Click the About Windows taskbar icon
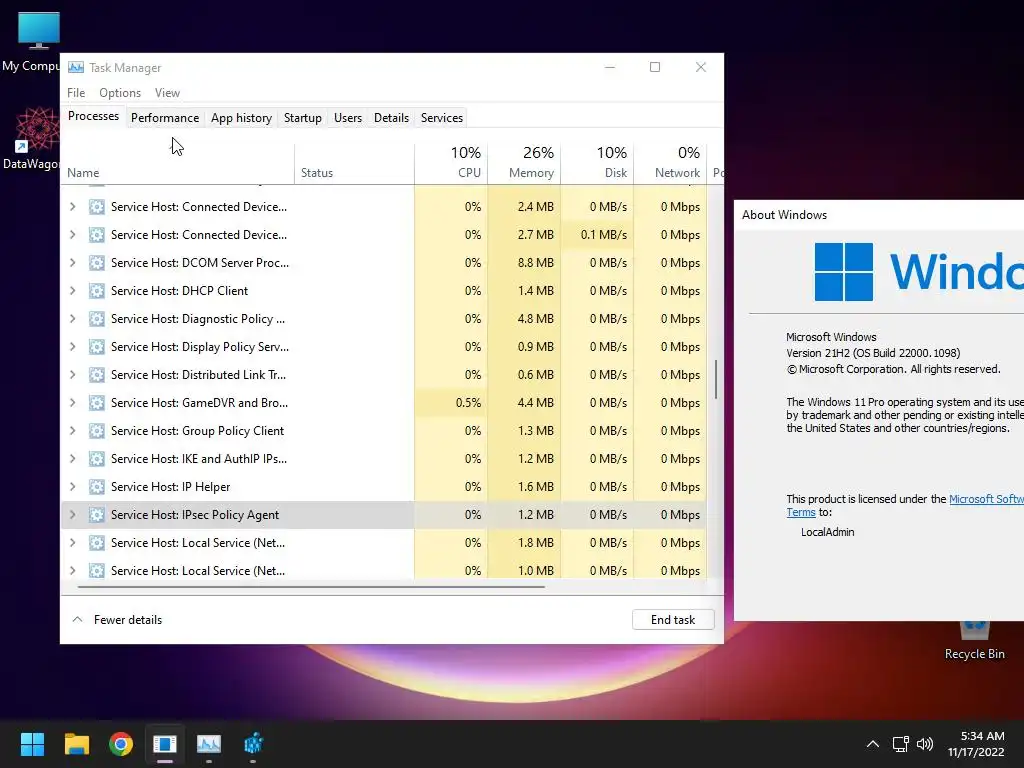 [x=165, y=743]
